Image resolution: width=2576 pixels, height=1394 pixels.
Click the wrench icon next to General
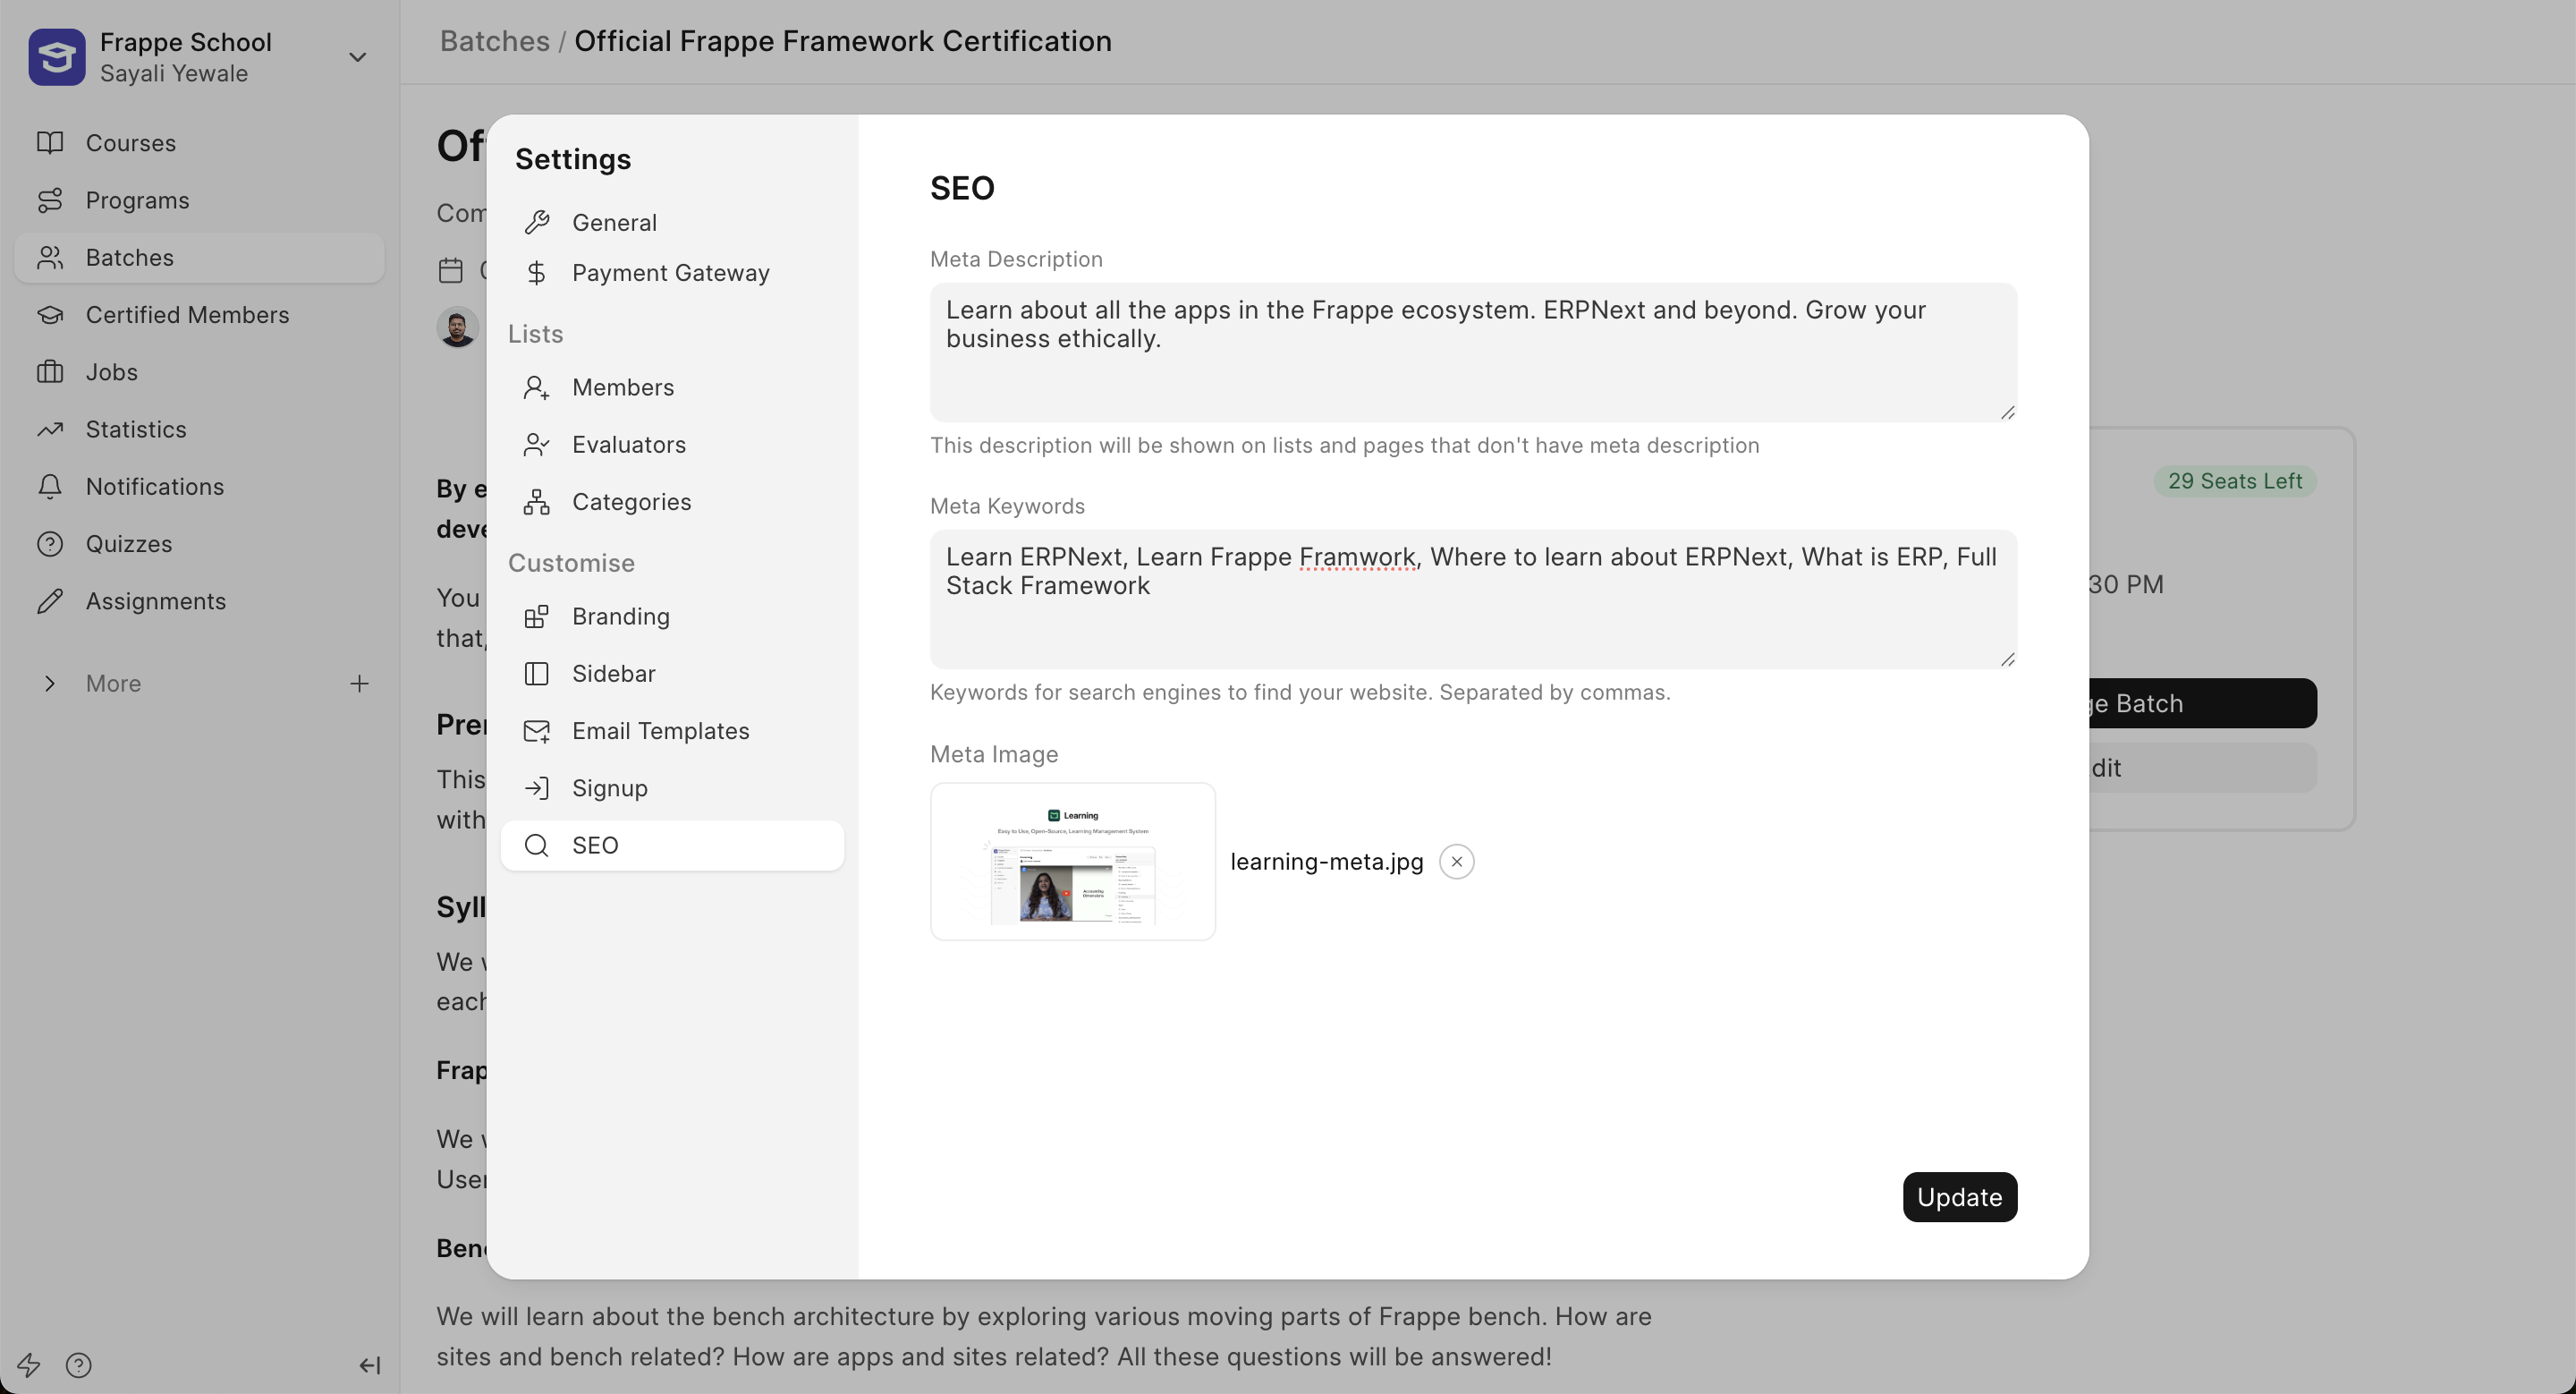pyautogui.click(x=537, y=222)
